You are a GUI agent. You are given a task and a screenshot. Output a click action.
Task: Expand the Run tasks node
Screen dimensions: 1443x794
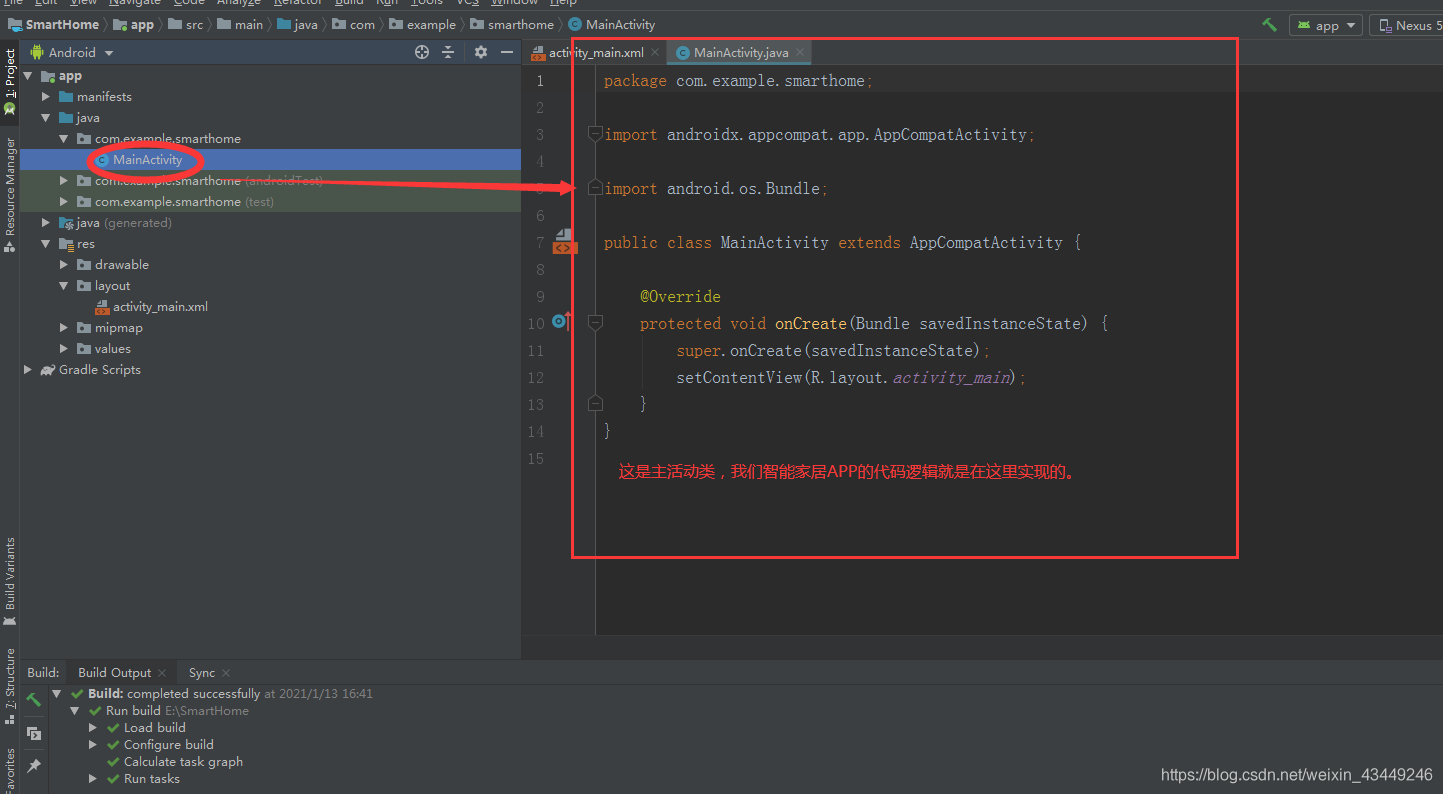pyautogui.click(x=93, y=779)
